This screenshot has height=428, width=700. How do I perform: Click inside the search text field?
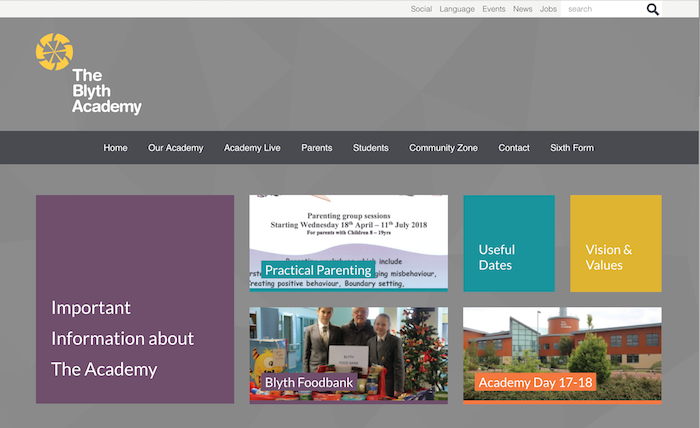coord(600,9)
